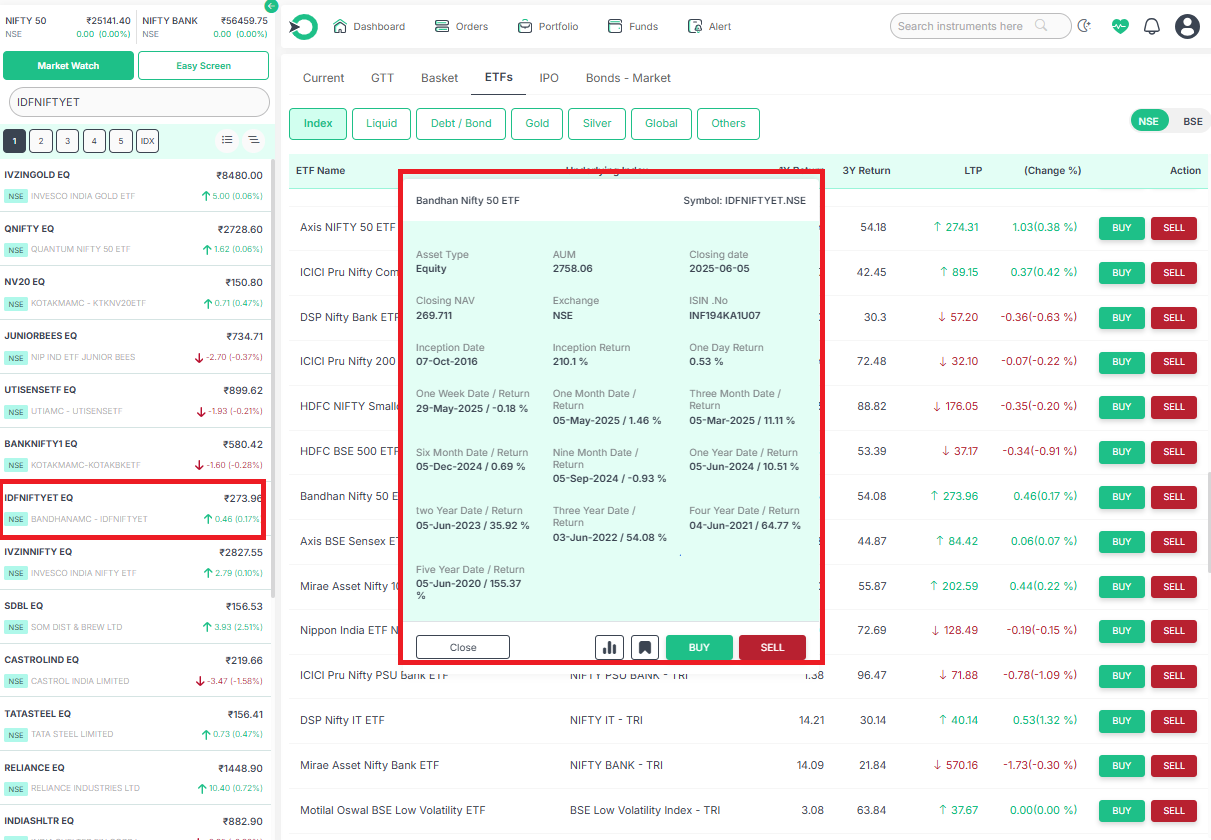Select watchlist number 5
This screenshot has width=1211, height=840.
point(120,141)
